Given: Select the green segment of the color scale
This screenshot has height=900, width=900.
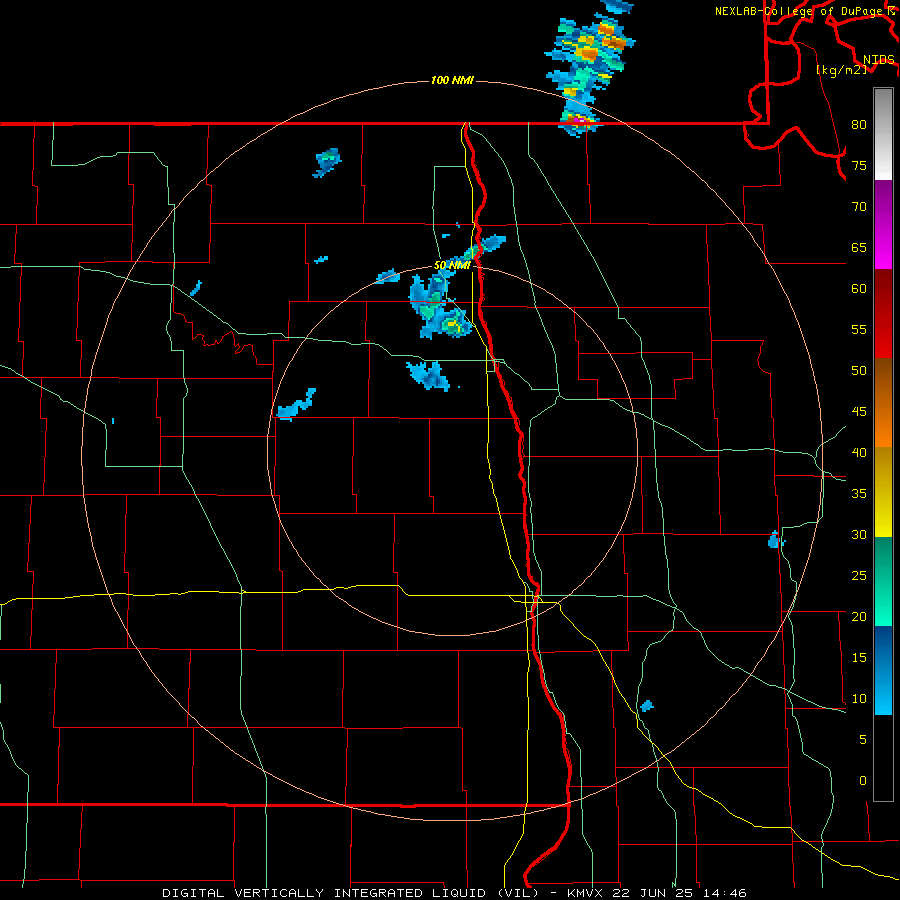Looking at the screenshot, I should (883, 581).
